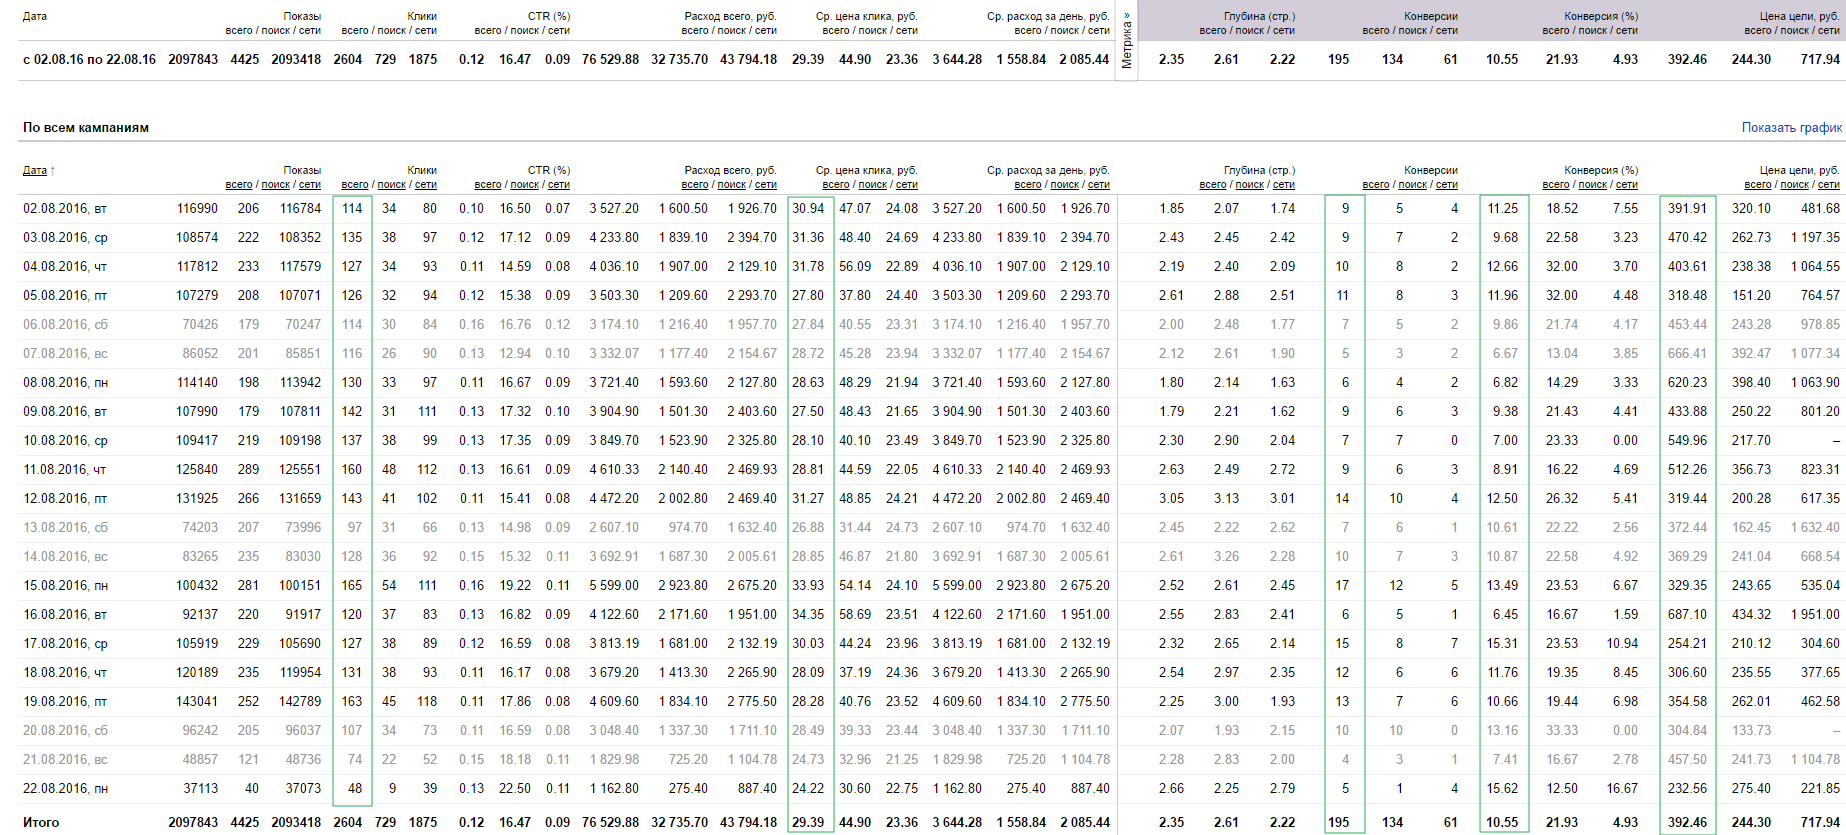1846x835 pixels.
Task: Sort by Ср. расход за день всего link, campaigns table
Action: [x=1028, y=185]
